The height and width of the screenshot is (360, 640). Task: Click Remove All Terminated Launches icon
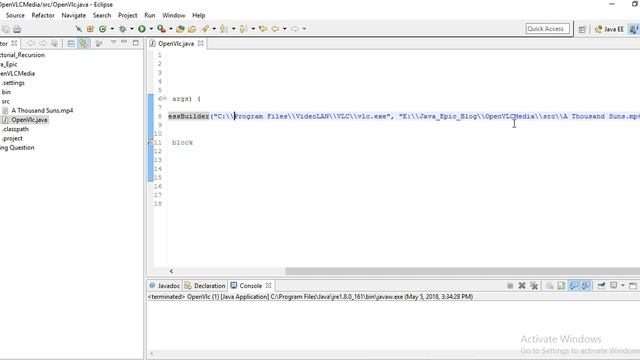(534, 286)
